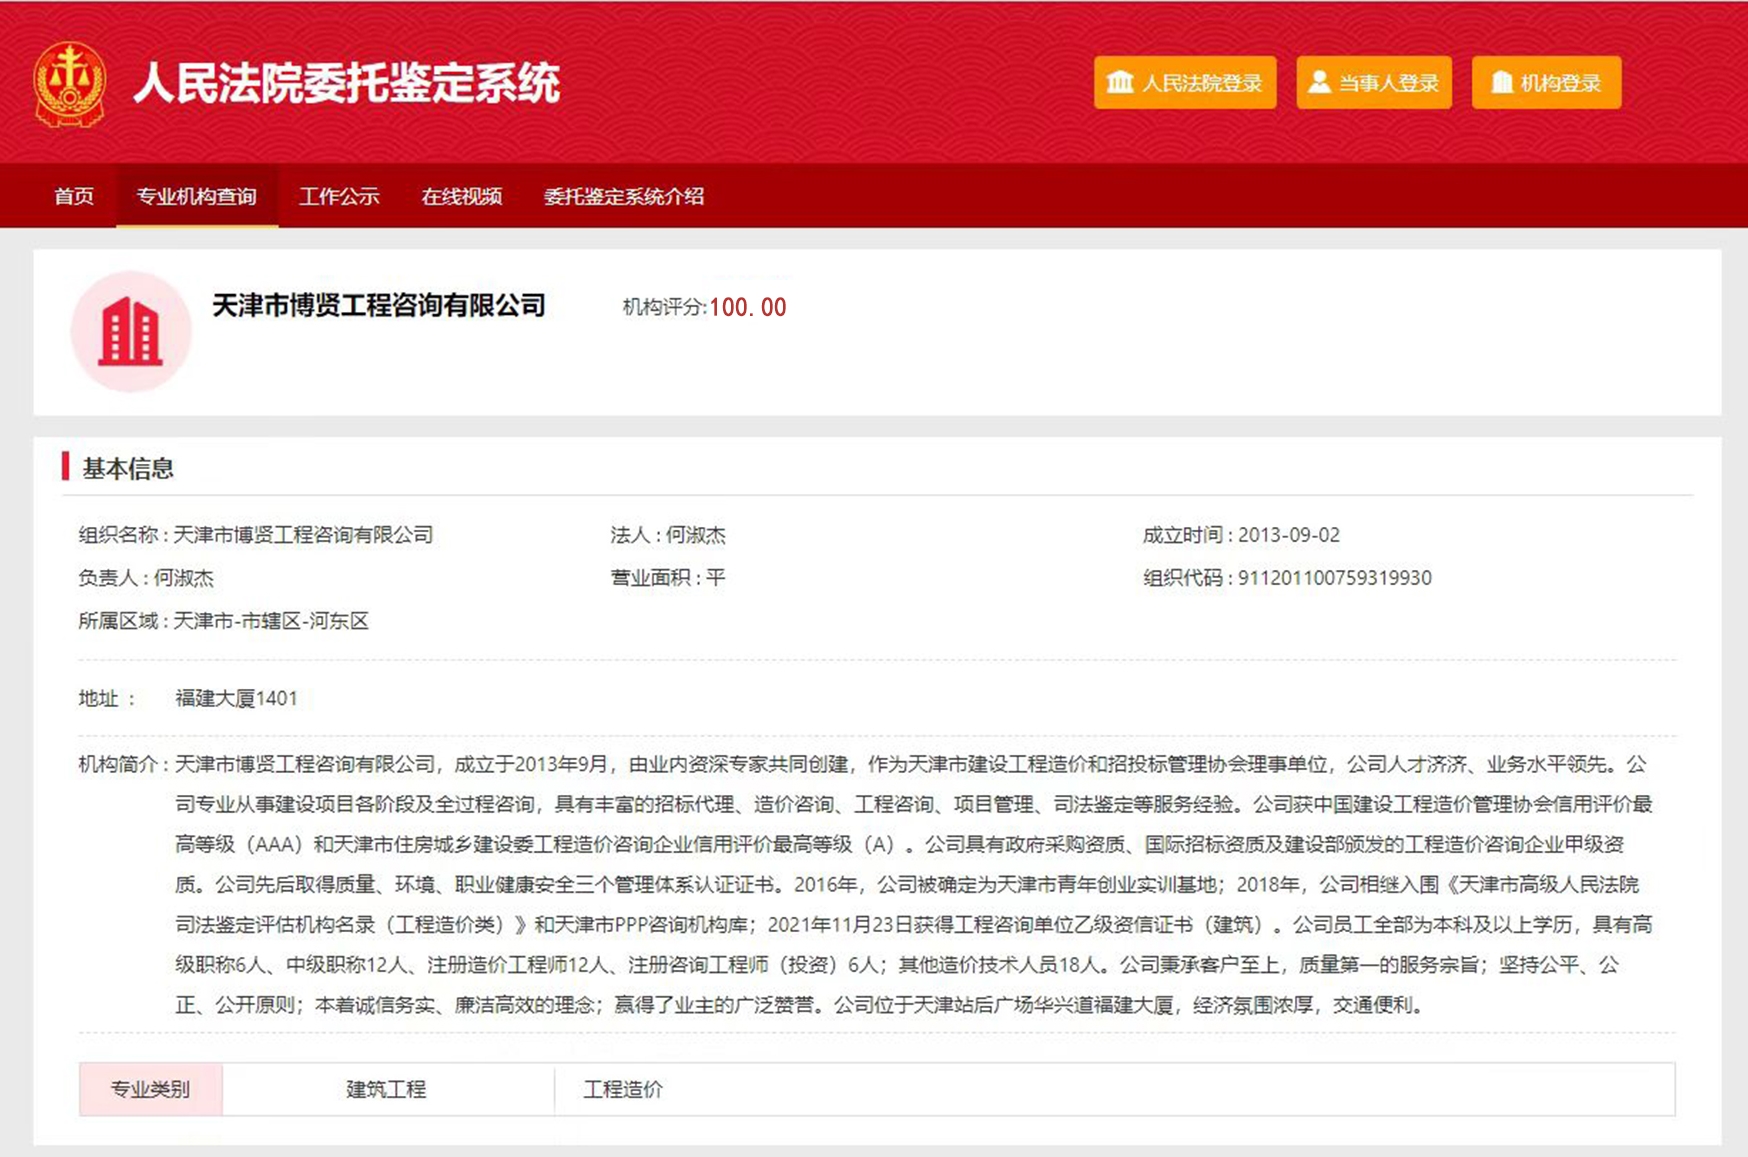This screenshot has width=1748, height=1157.
Task: Click the company name heading 天津市博贤工程咨询有限公司
Action: tap(379, 306)
